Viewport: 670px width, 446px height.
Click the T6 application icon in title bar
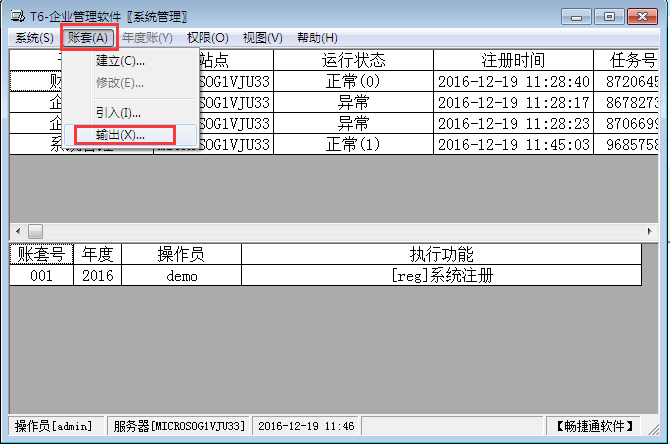click(x=13, y=16)
